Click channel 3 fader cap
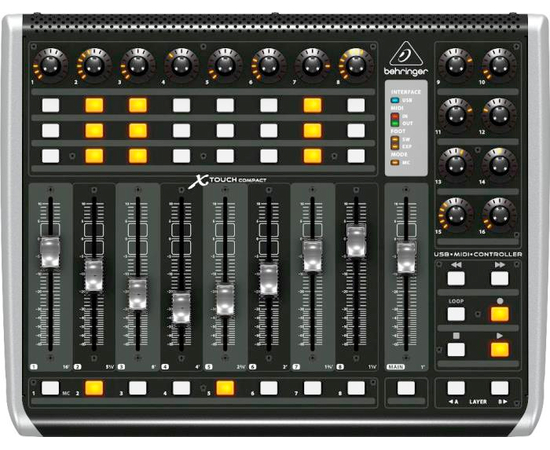This screenshot has width=550, height=450. 138,294
